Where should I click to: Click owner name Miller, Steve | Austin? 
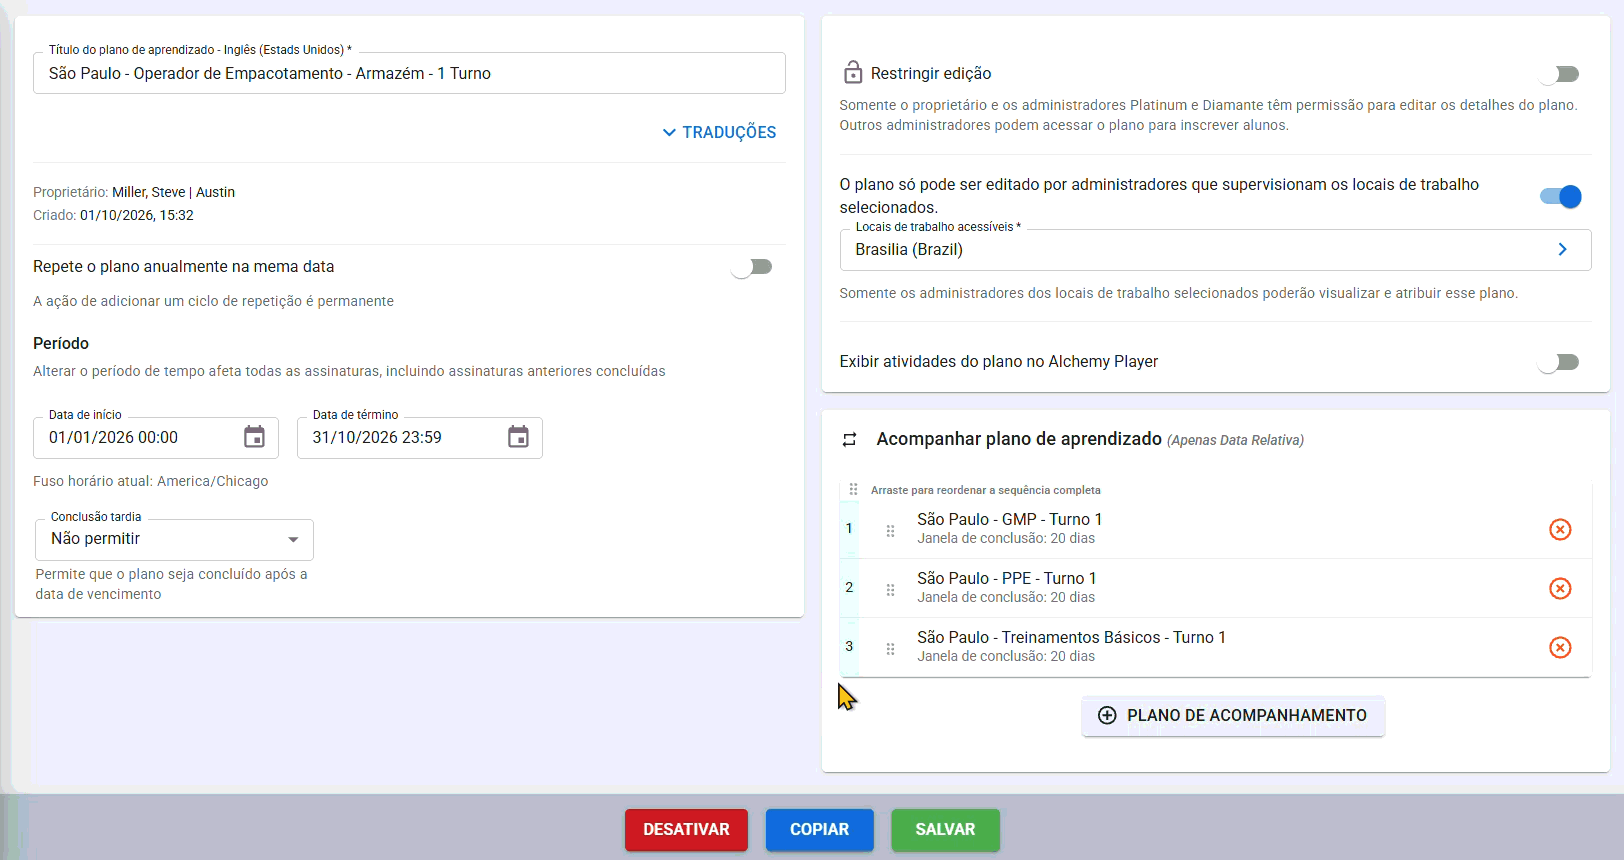coord(173,192)
